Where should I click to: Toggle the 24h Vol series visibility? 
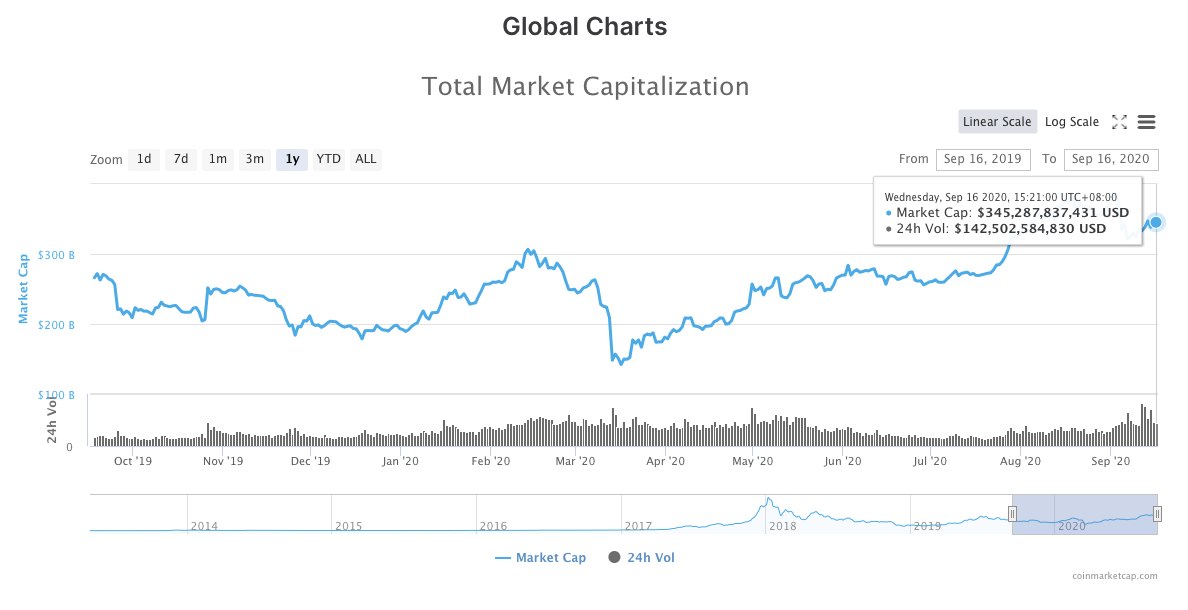click(651, 558)
